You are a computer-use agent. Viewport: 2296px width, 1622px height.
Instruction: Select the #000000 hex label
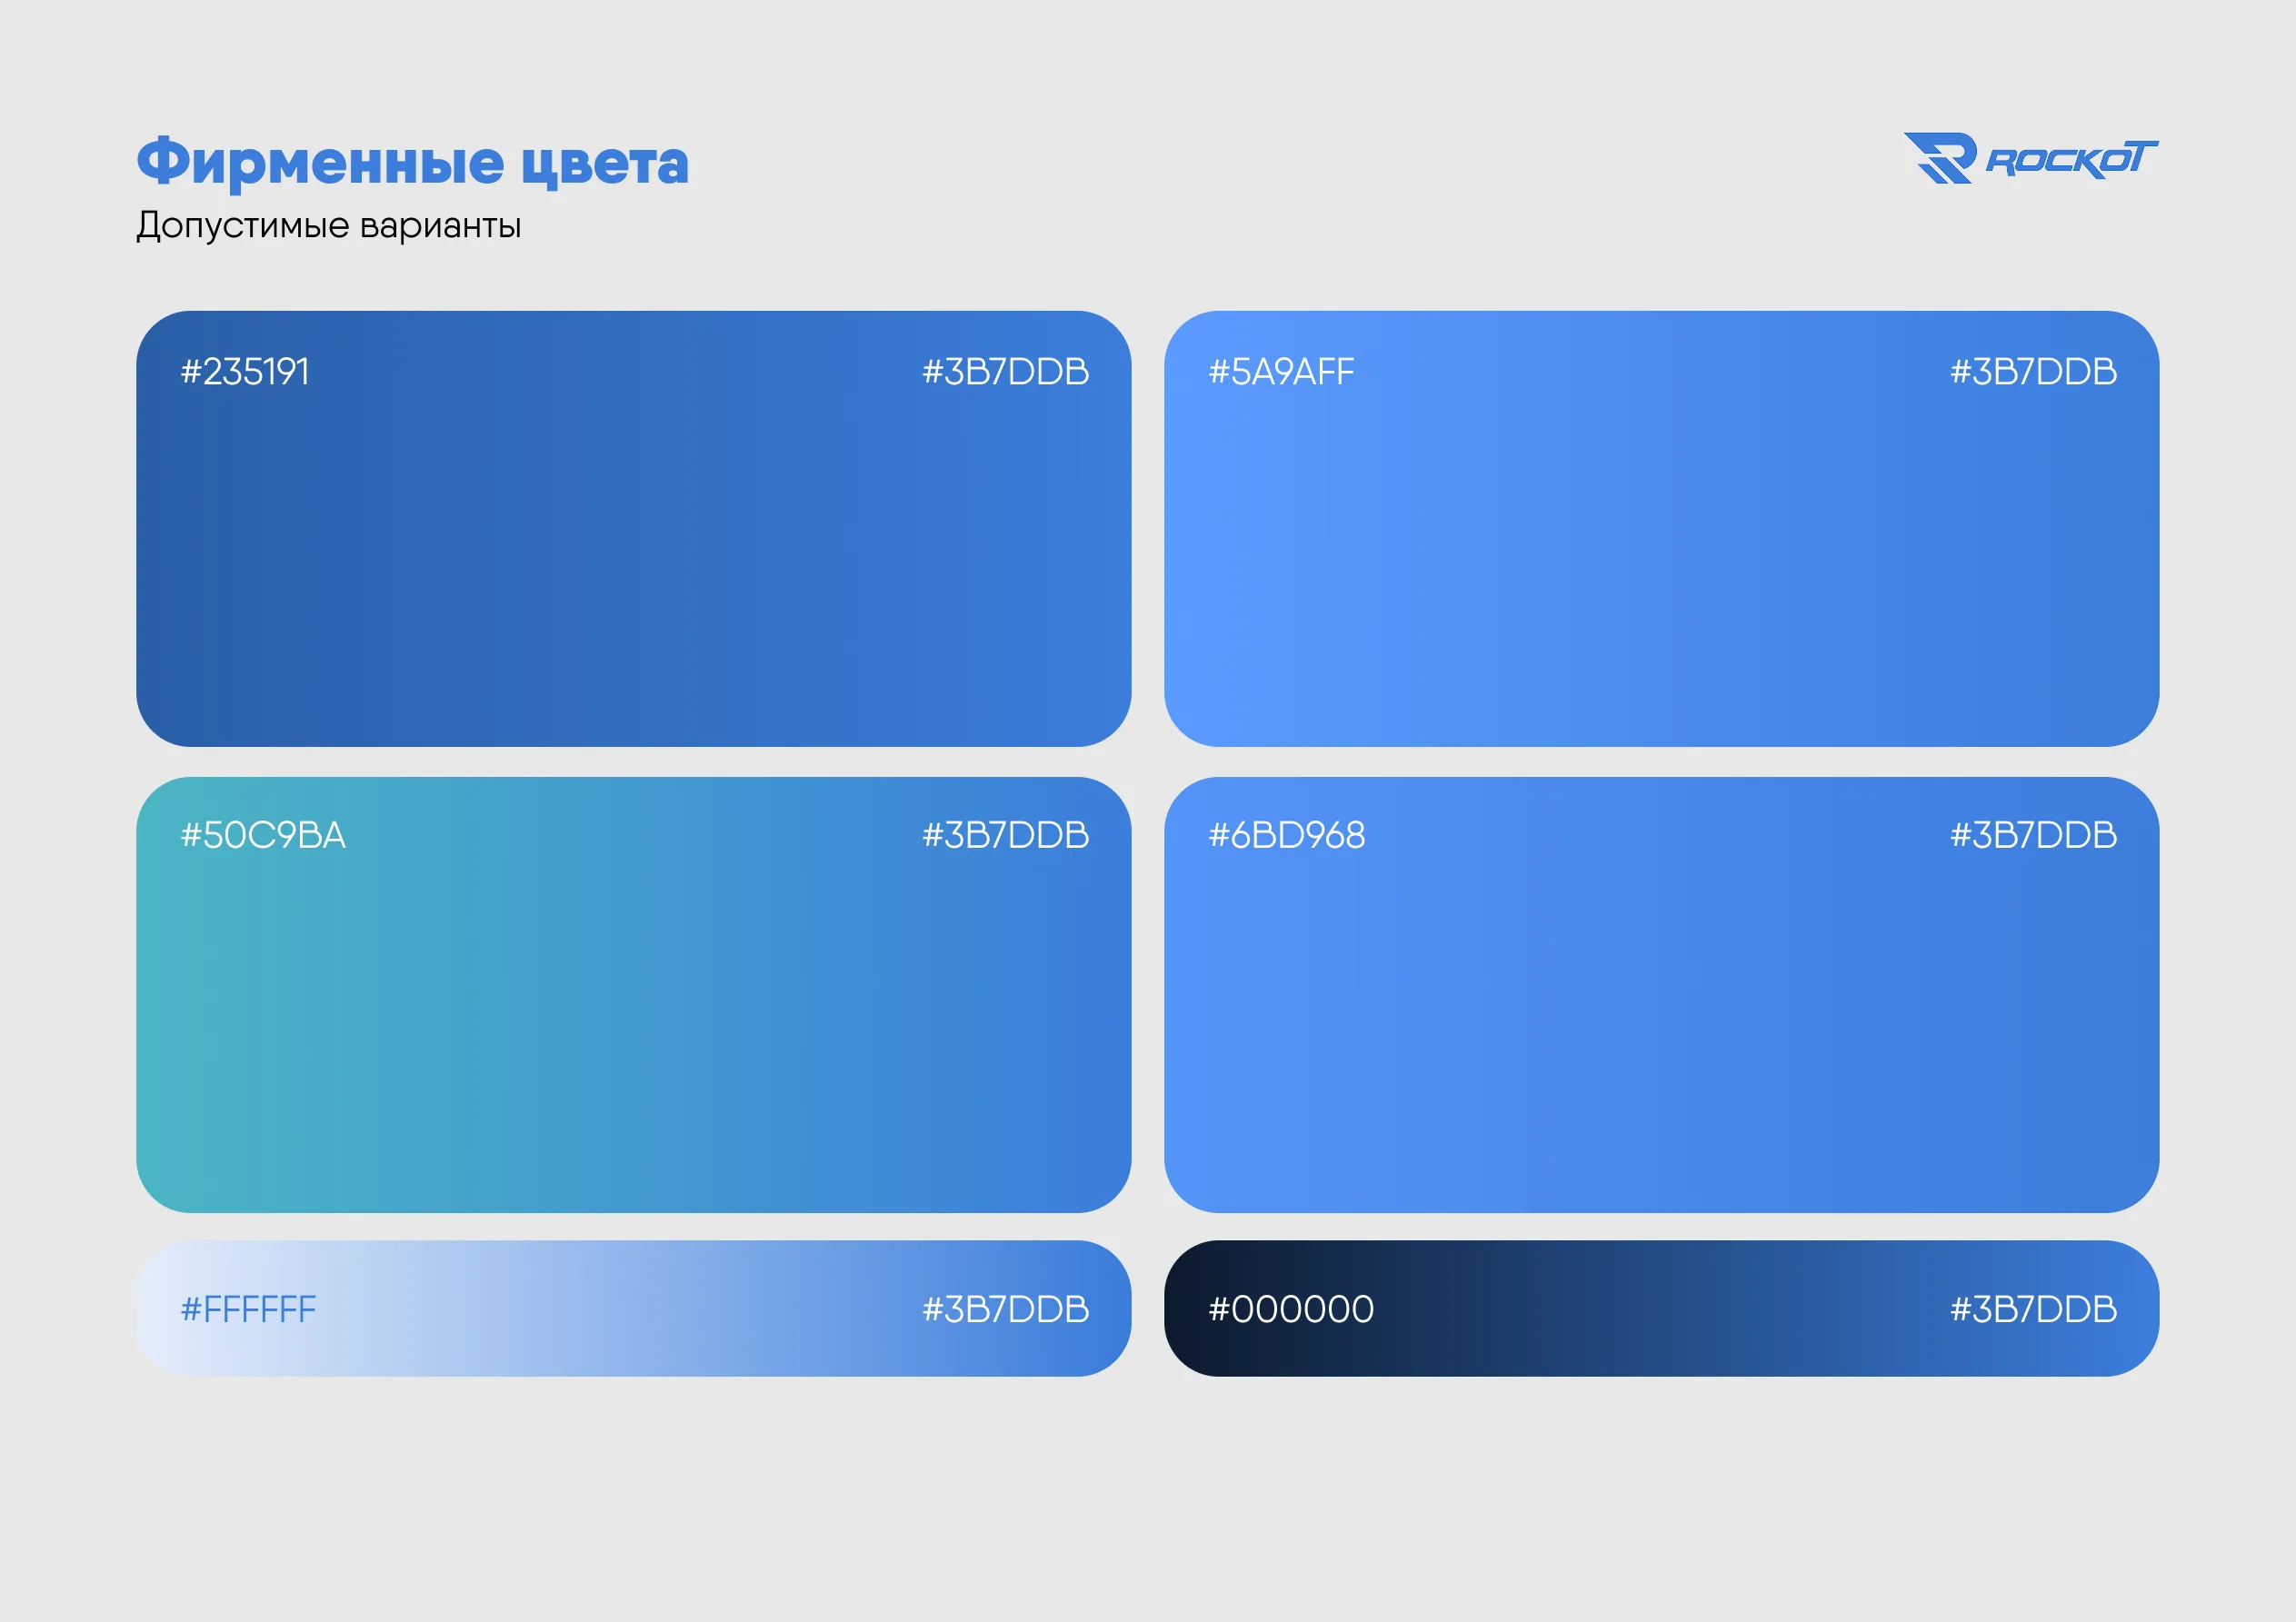(x=1291, y=1309)
